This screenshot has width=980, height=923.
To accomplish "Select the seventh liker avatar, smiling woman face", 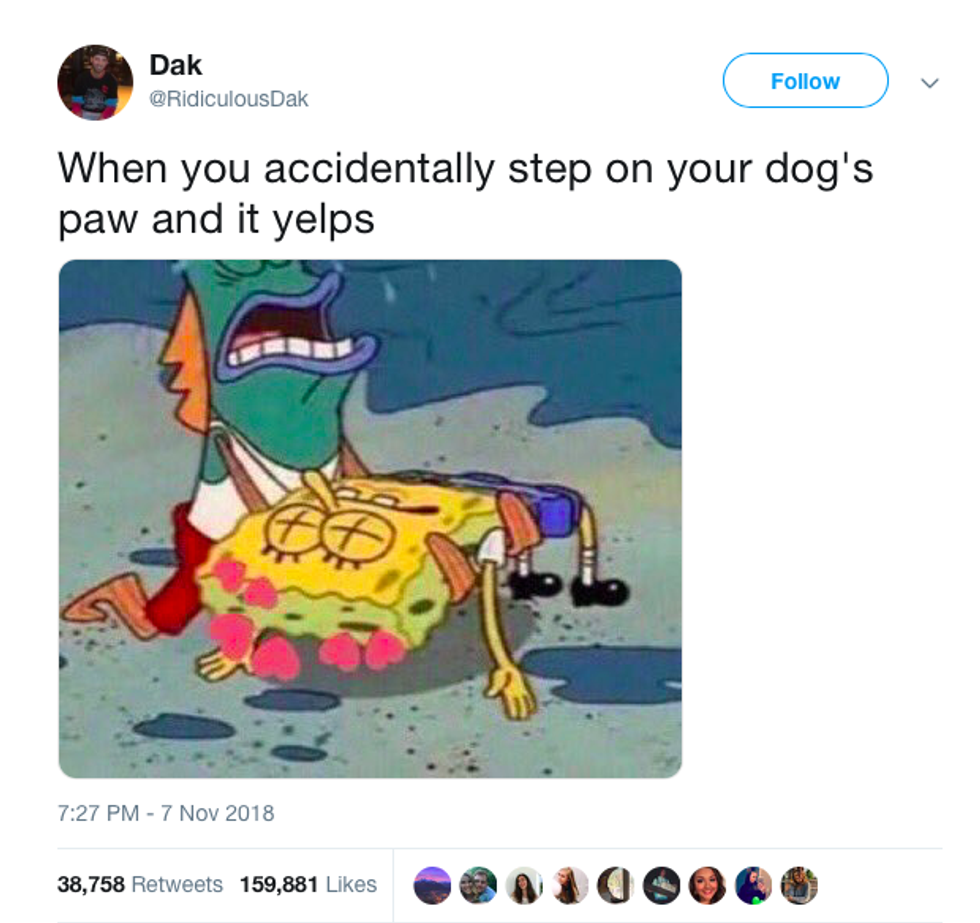I will 708,886.
